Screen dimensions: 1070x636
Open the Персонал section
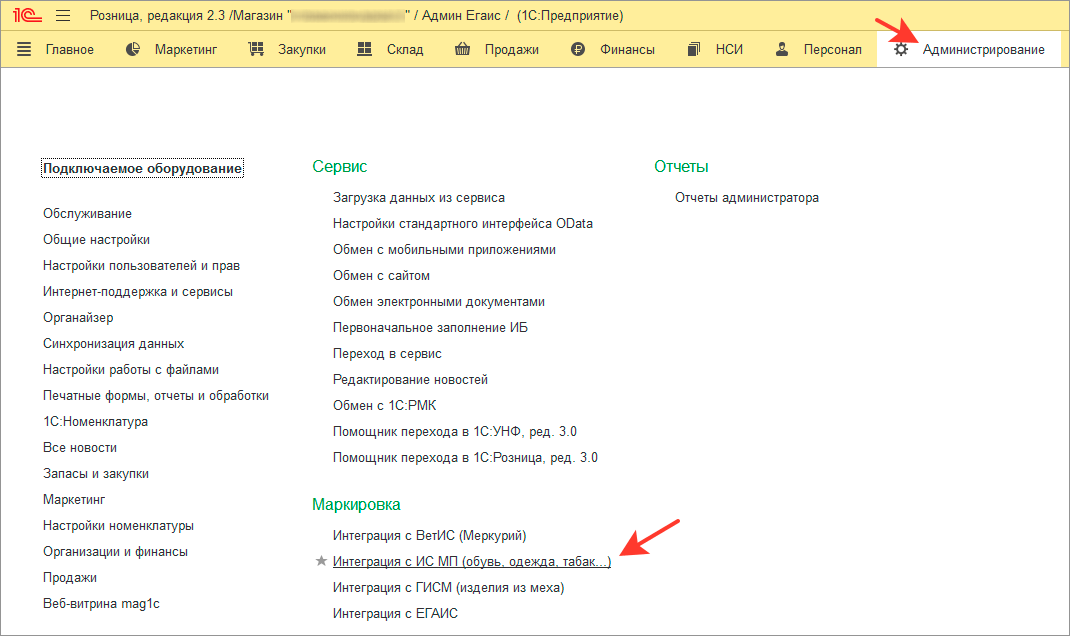pos(833,50)
